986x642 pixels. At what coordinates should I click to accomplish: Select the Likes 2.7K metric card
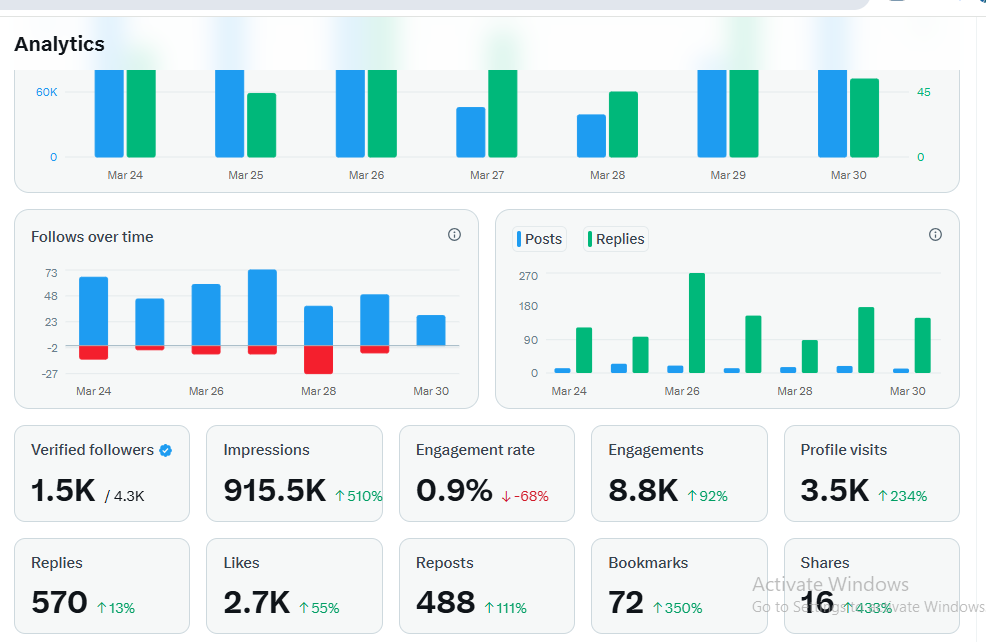(x=294, y=585)
